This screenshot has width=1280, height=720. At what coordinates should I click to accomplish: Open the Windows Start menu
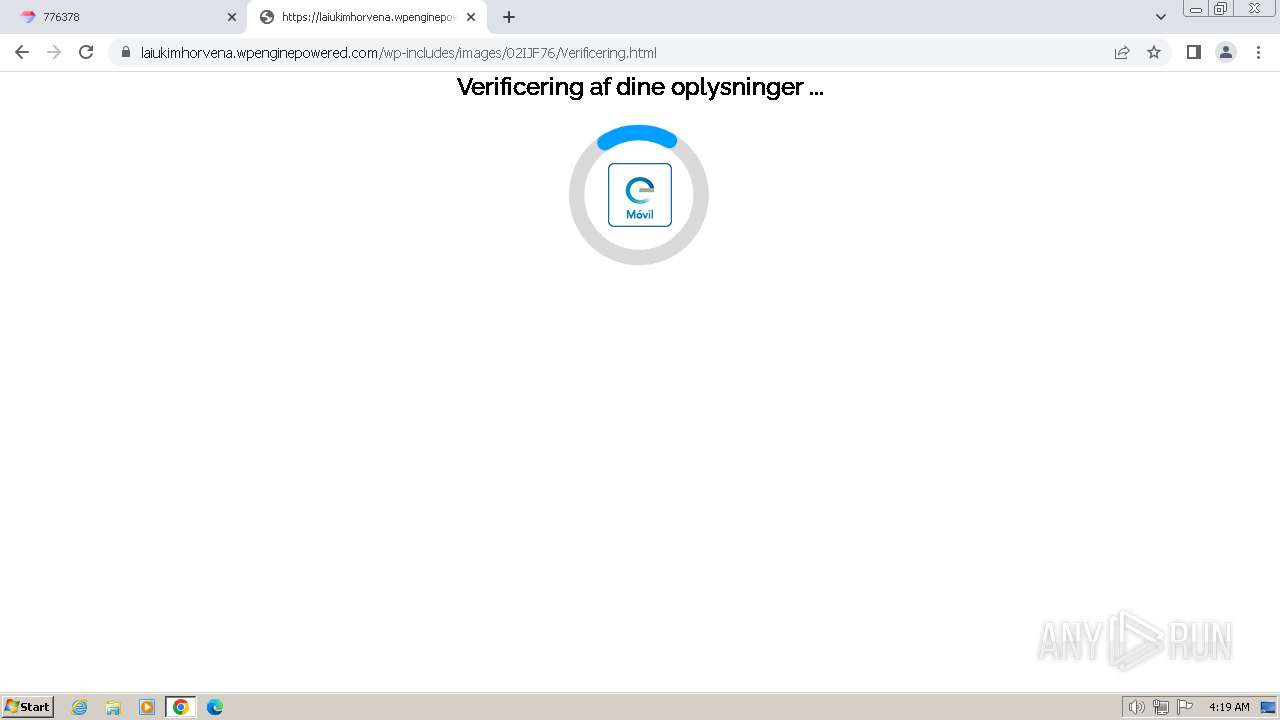click(28, 706)
